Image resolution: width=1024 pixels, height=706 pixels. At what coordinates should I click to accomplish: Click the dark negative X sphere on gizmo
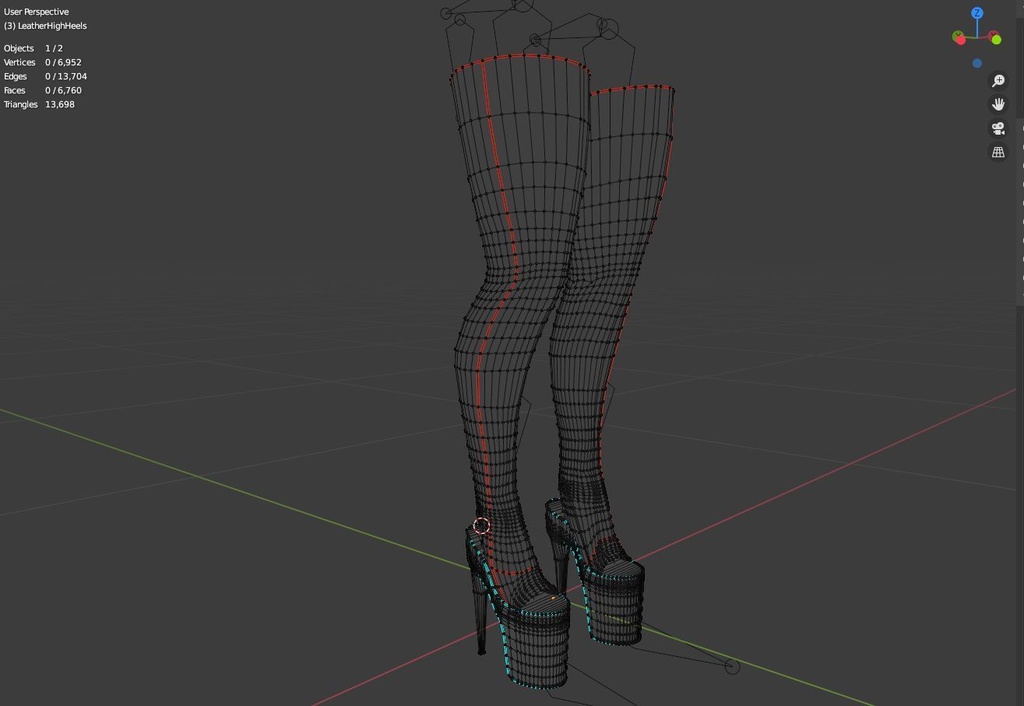pyautogui.click(x=993, y=33)
